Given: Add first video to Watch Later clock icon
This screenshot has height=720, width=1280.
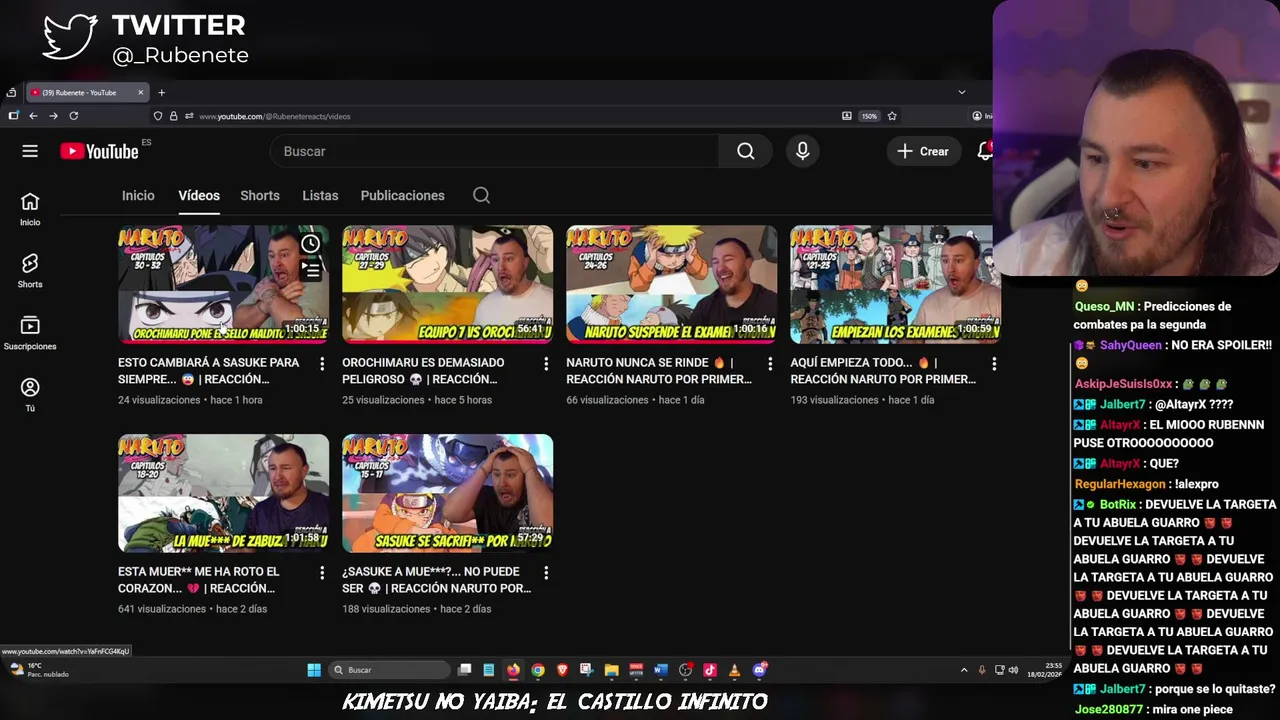Looking at the screenshot, I should point(311,244).
